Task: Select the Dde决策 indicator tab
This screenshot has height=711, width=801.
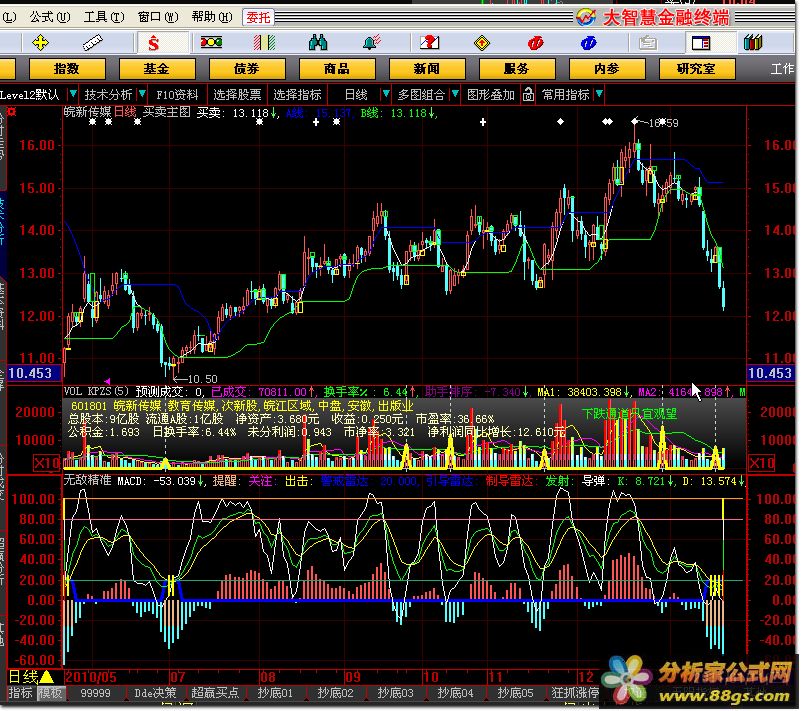Action: [155, 693]
